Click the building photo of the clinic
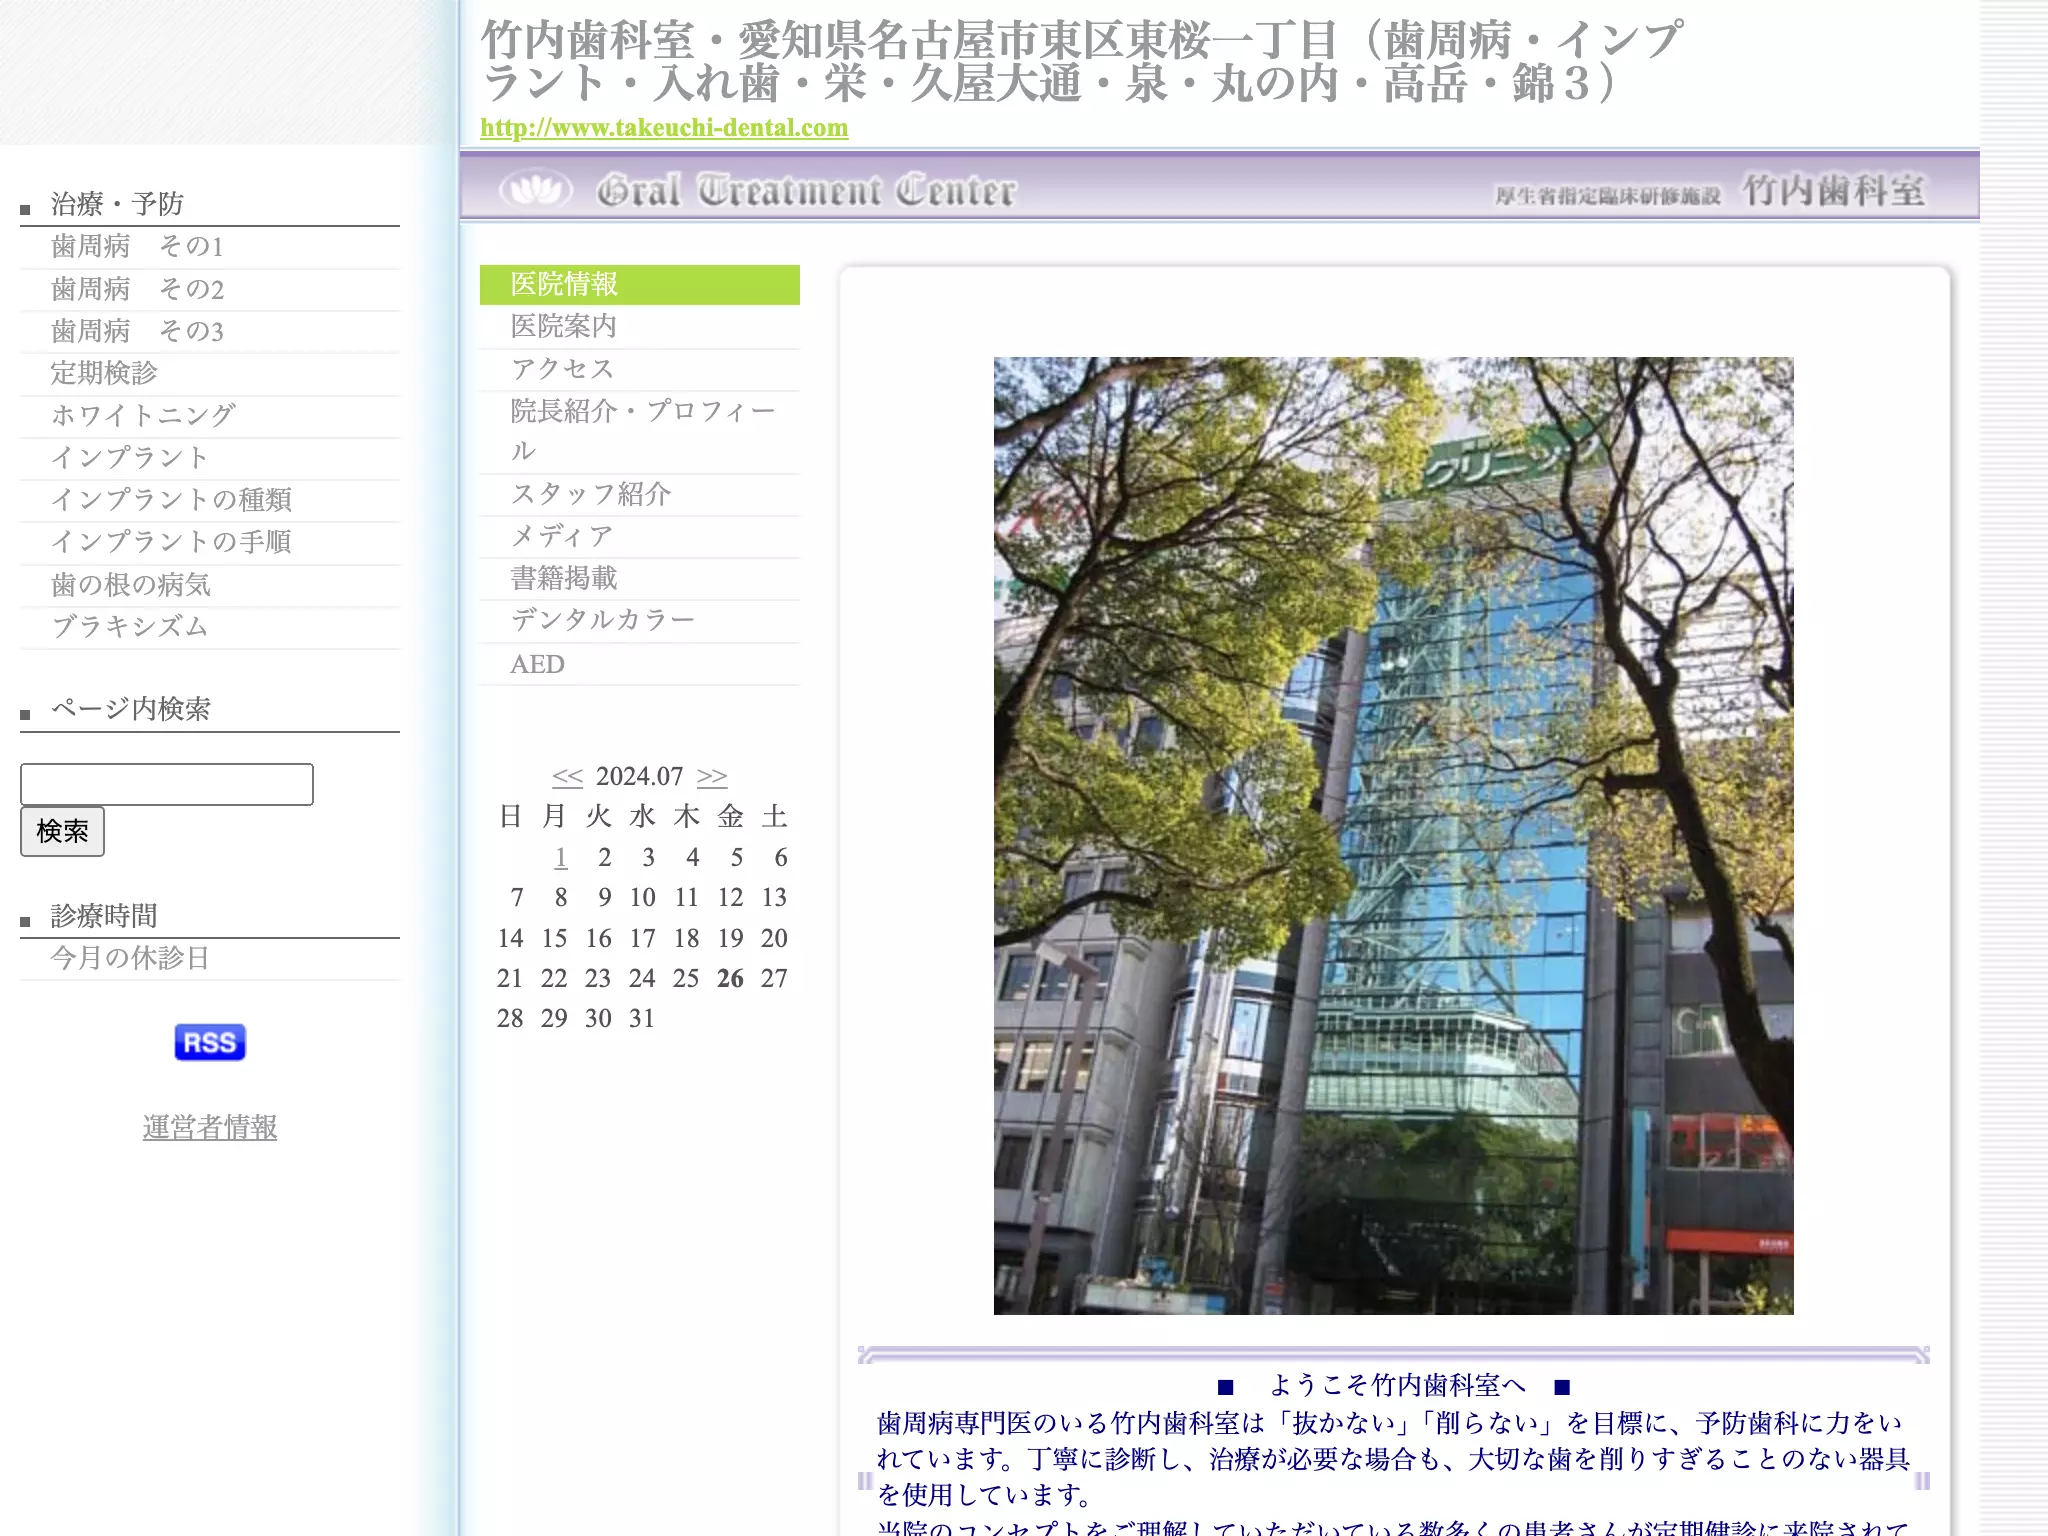 (x=1393, y=835)
